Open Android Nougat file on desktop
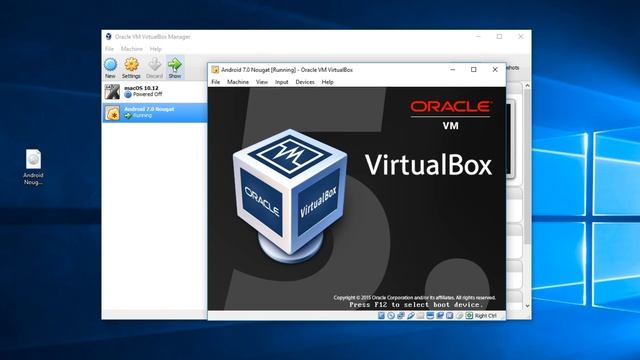640x360 pixels. tap(33, 167)
